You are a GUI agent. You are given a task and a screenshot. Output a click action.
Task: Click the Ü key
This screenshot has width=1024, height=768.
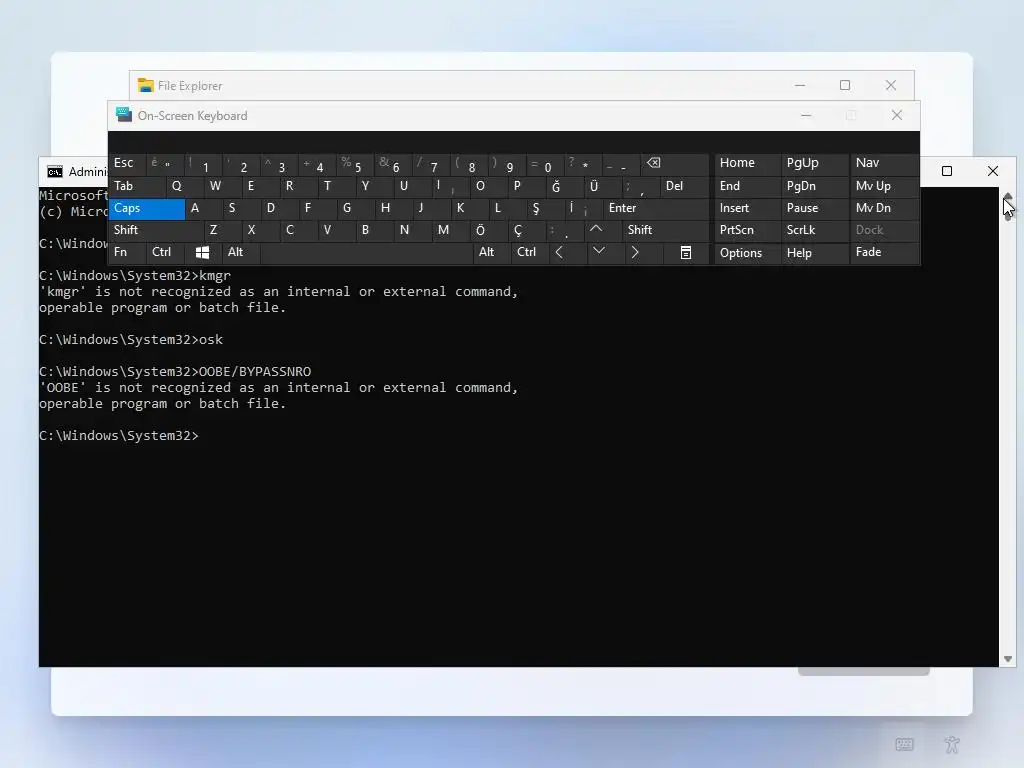602,186
